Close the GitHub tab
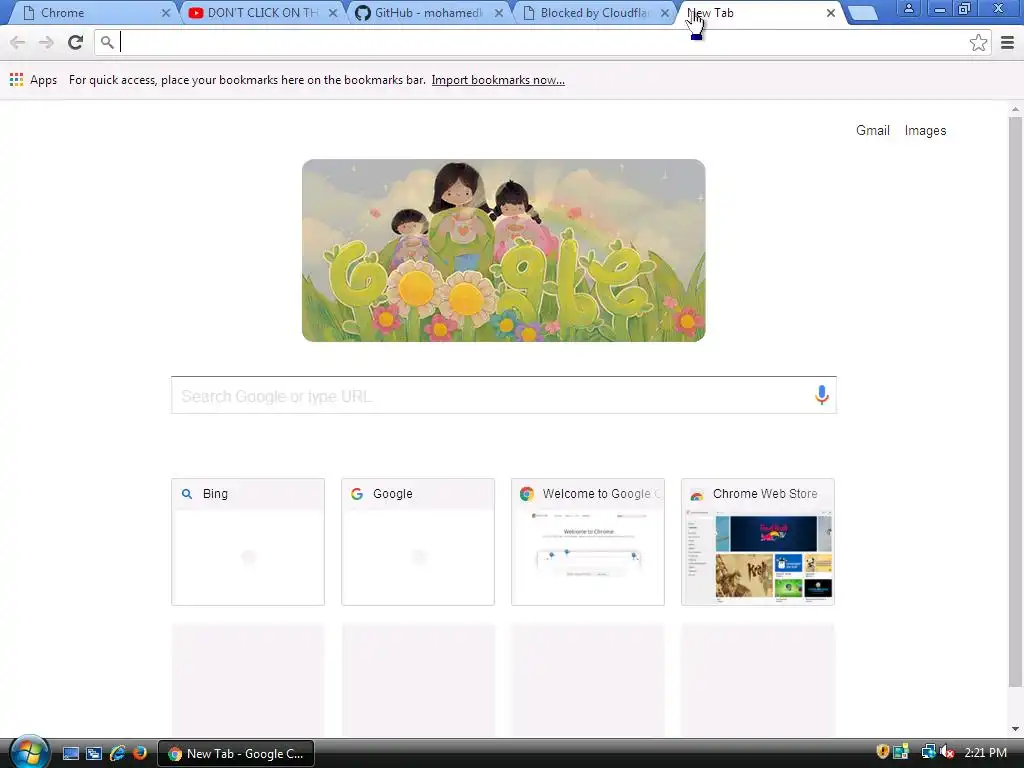1024x768 pixels. coord(499,13)
